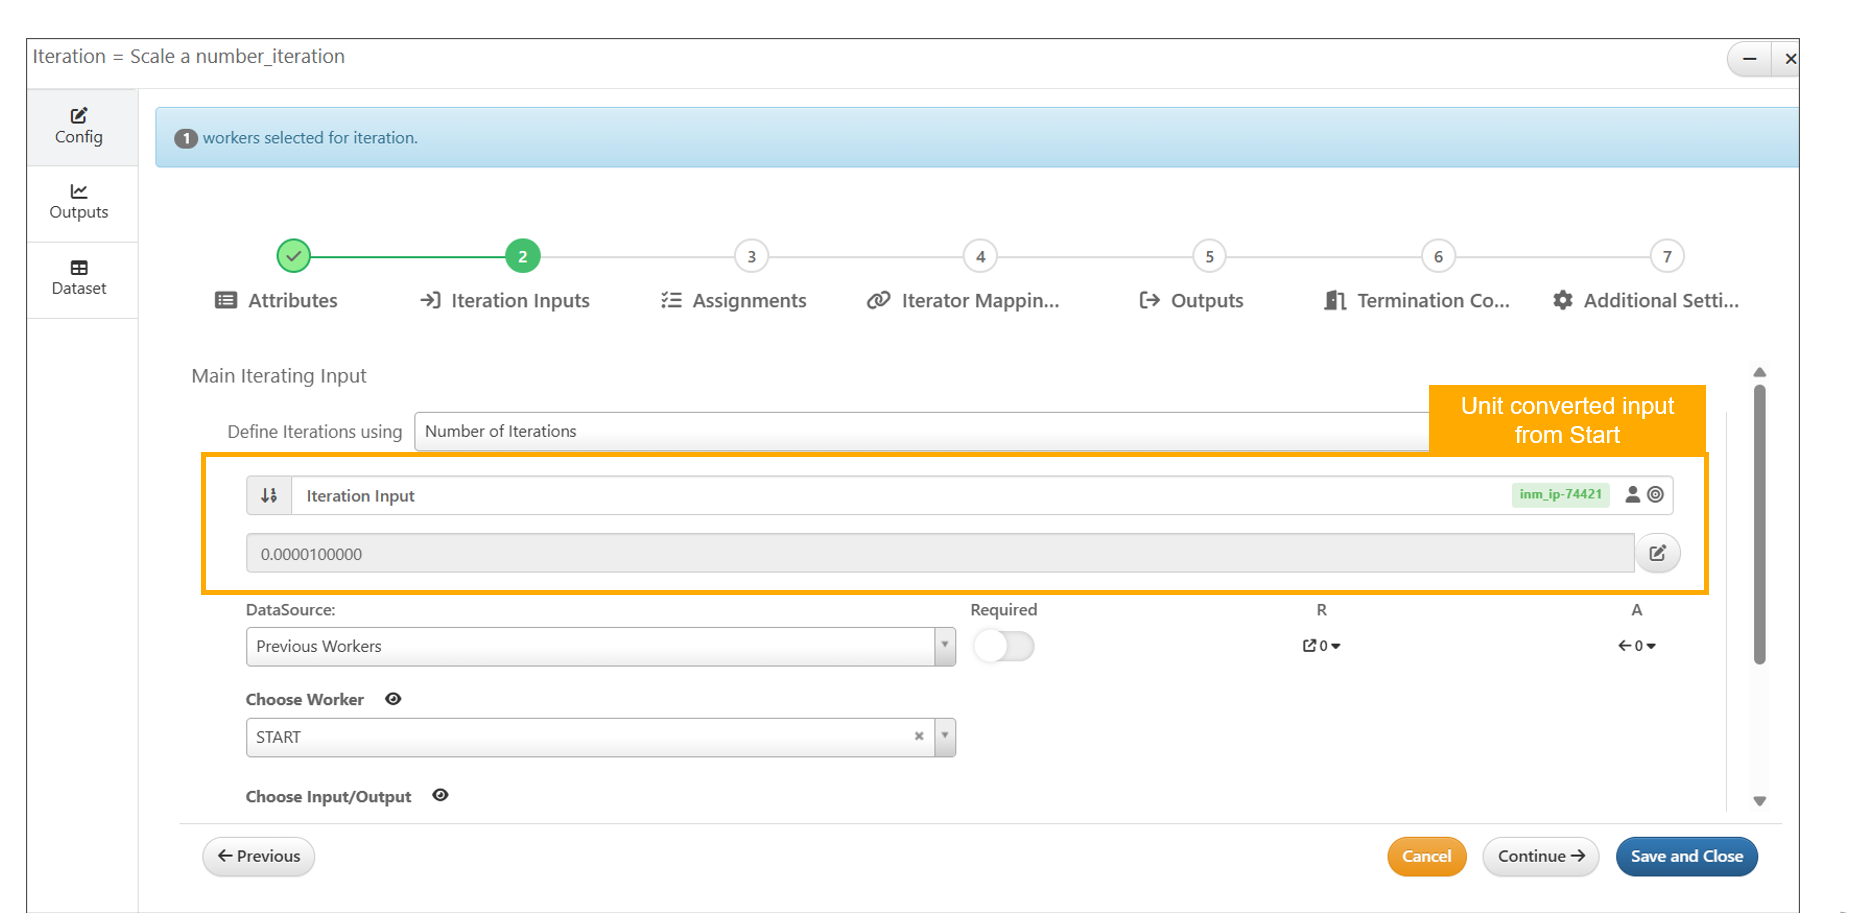Viewport: 1852px width, 913px height.
Task: Click the 0.0000100000 value field
Action: click(939, 554)
